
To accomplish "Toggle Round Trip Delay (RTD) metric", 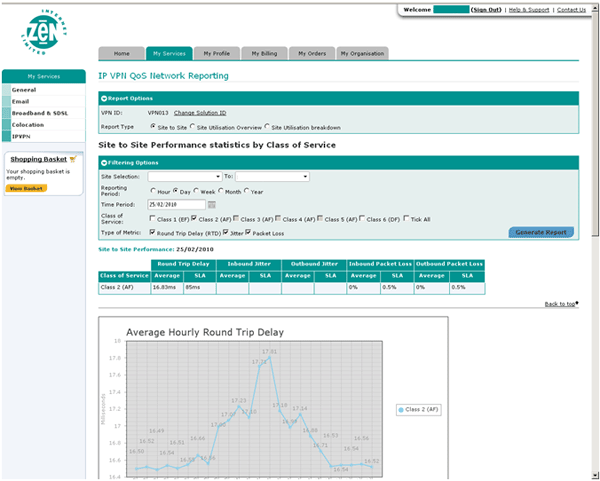I will click(x=152, y=232).
